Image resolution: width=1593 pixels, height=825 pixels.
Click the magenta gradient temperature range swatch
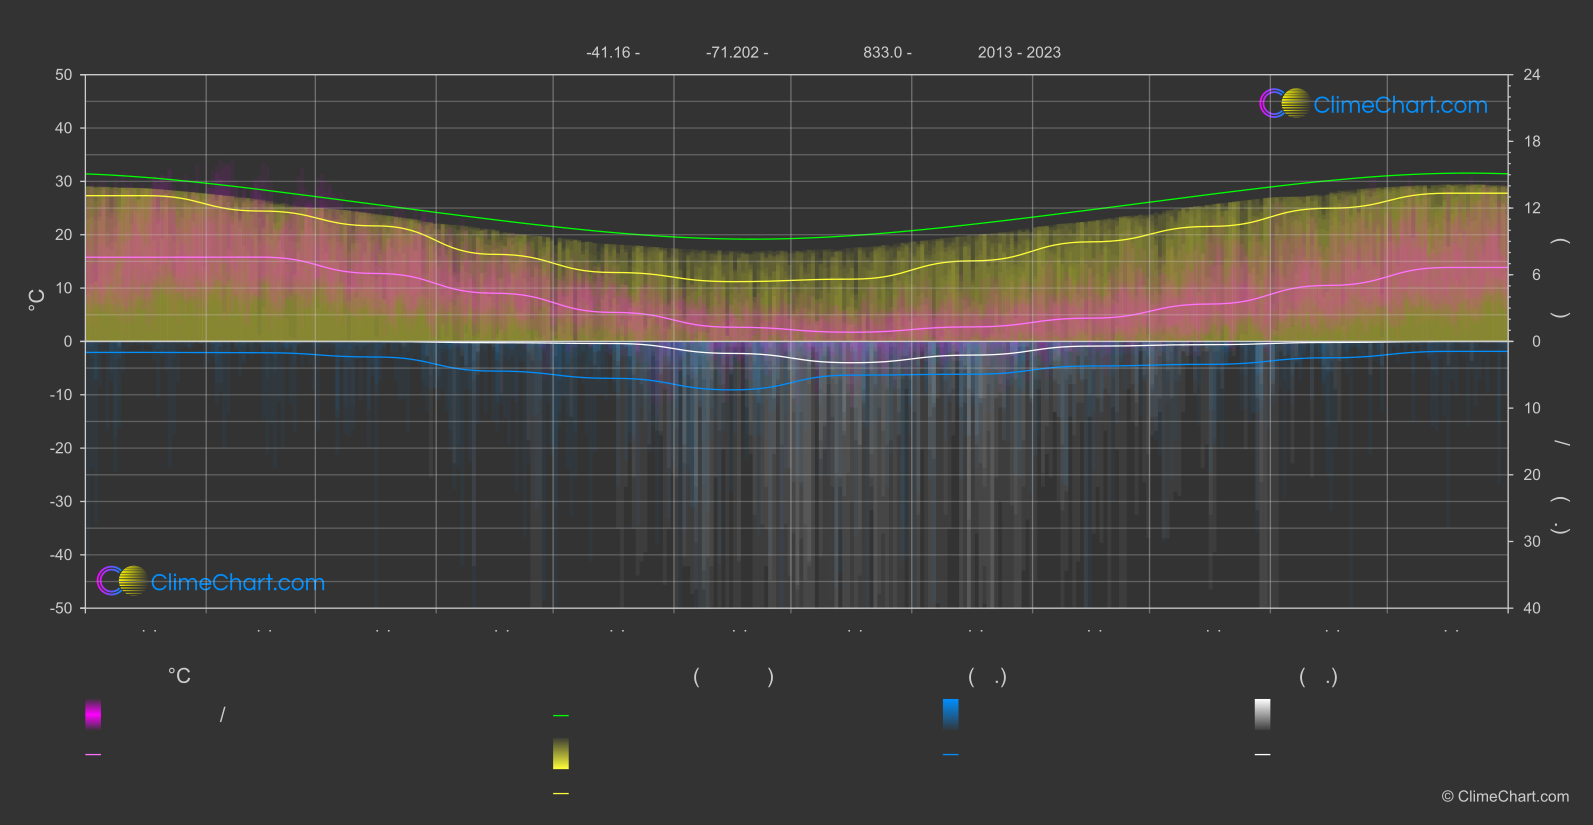tap(93, 714)
